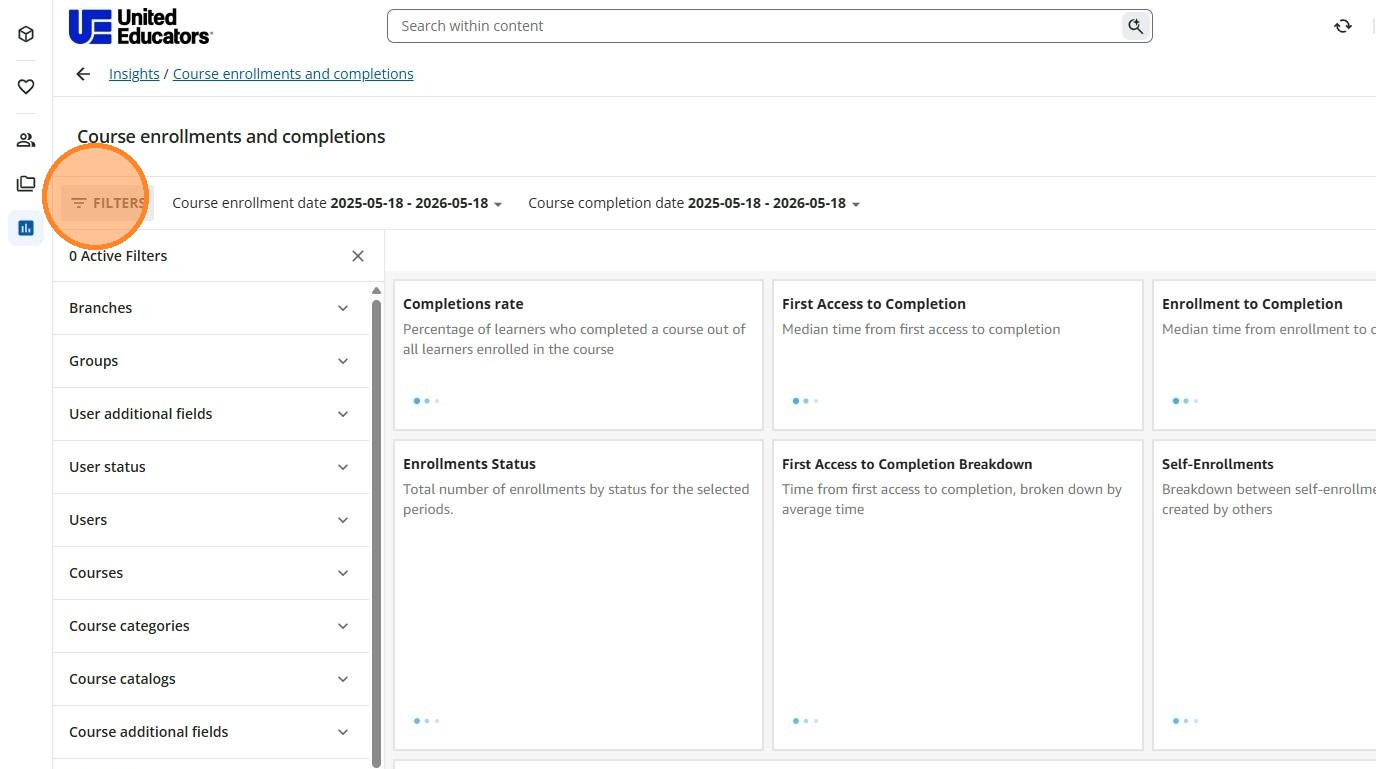Open the content library sidebar icon

[x=26, y=184]
